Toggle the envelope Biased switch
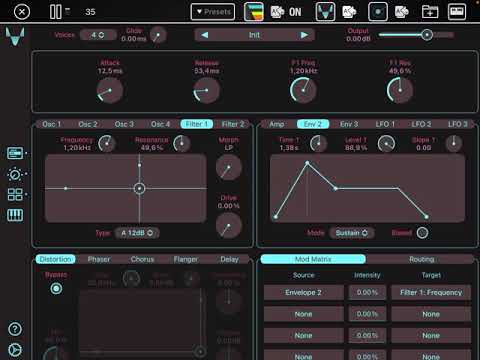The width and height of the screenshot is (480, 360). pos(422,233)
